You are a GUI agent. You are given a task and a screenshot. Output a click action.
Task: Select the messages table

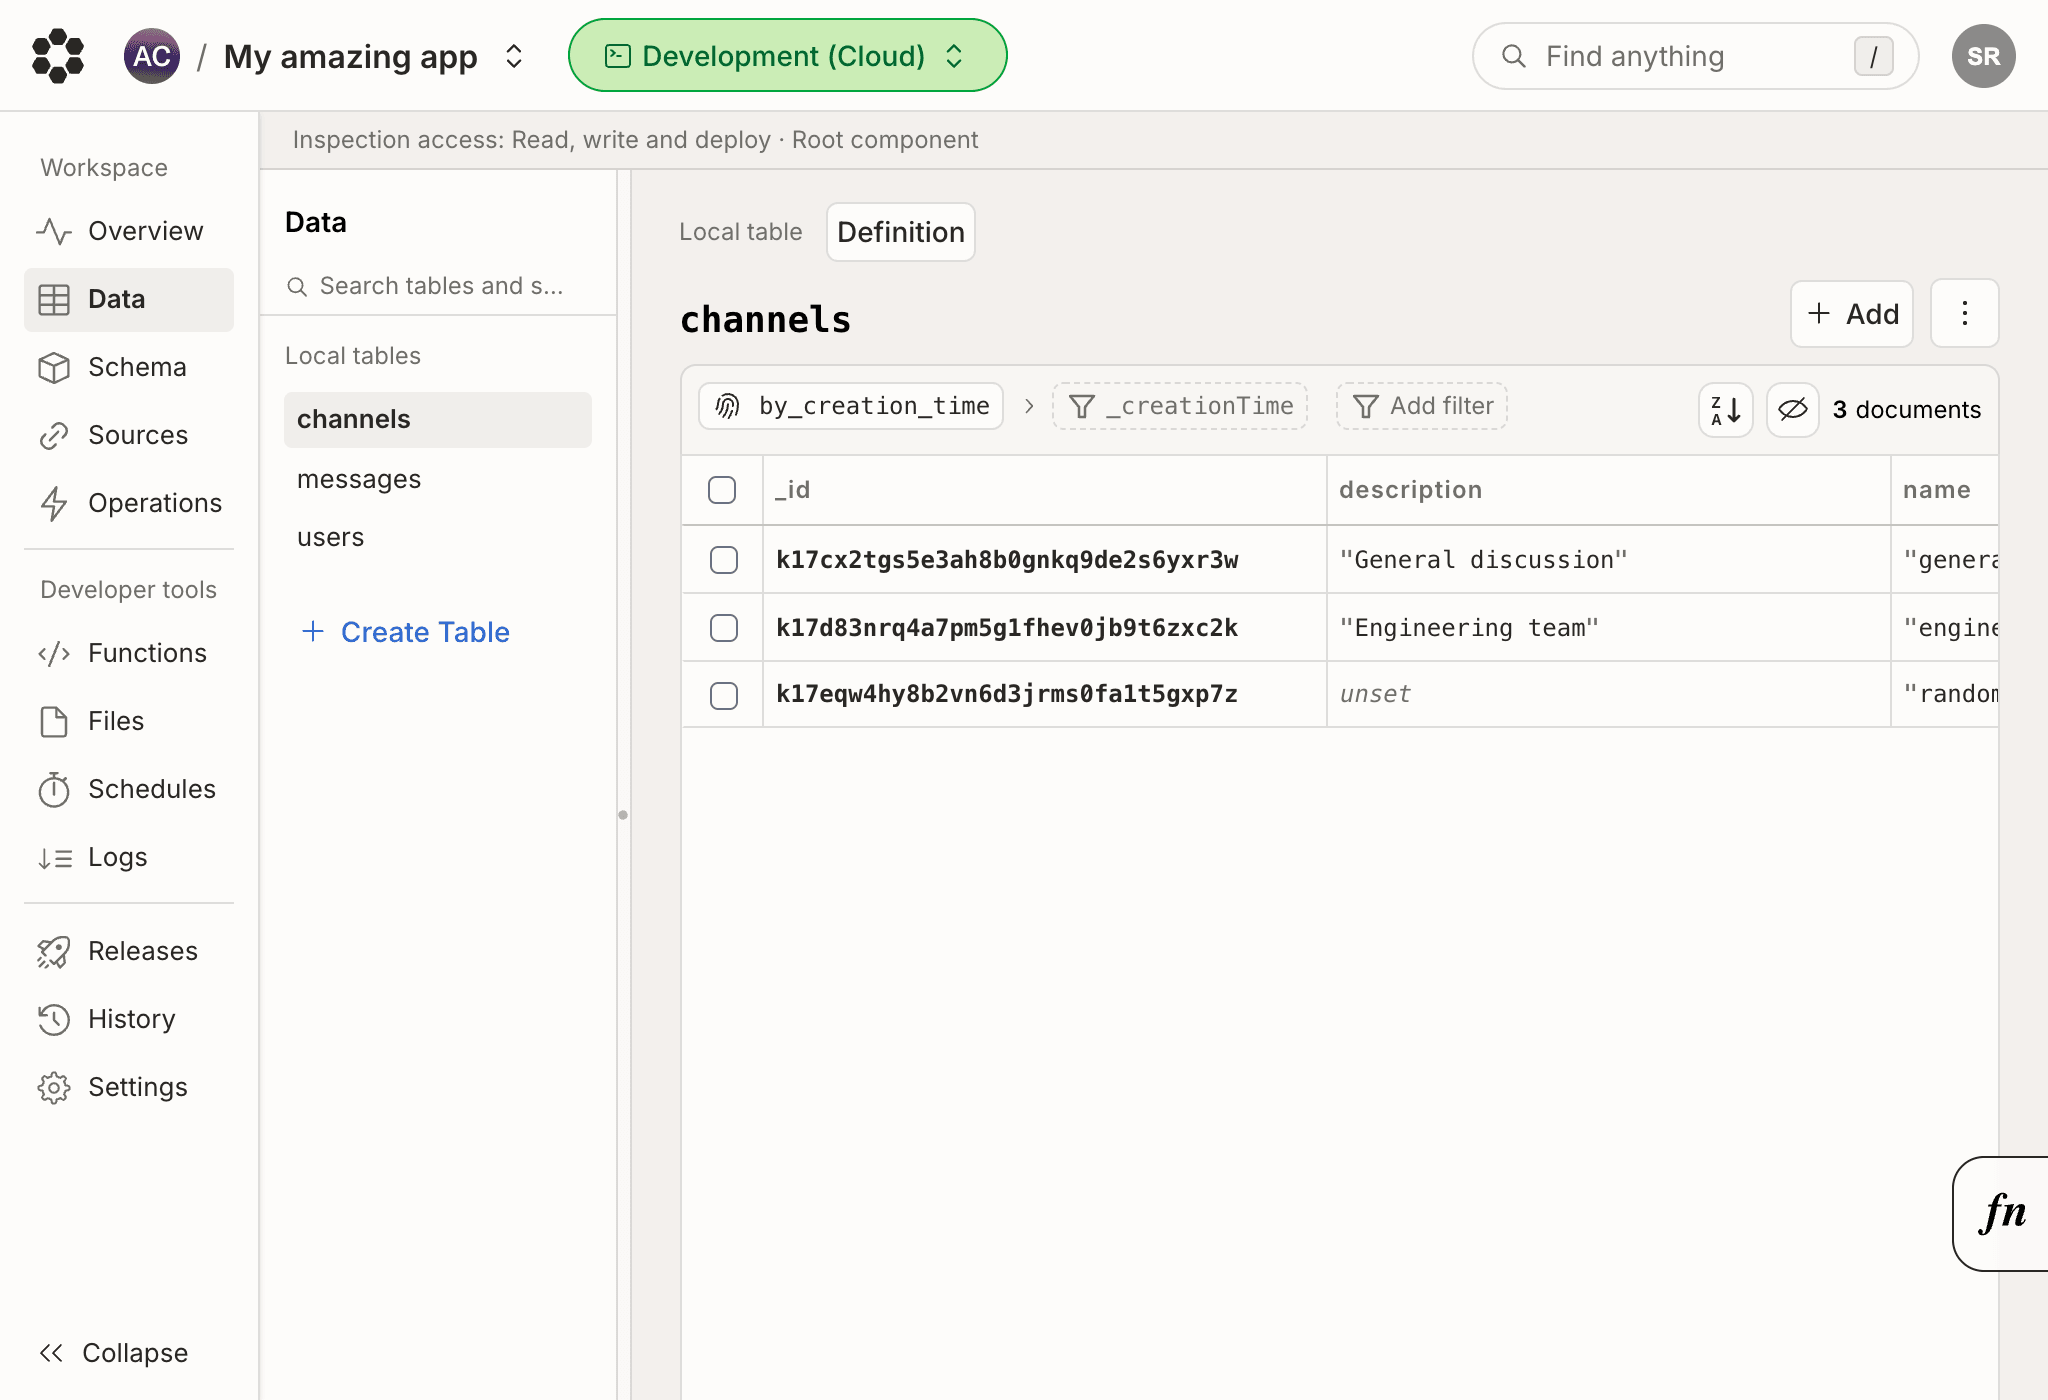coord(438,479)
